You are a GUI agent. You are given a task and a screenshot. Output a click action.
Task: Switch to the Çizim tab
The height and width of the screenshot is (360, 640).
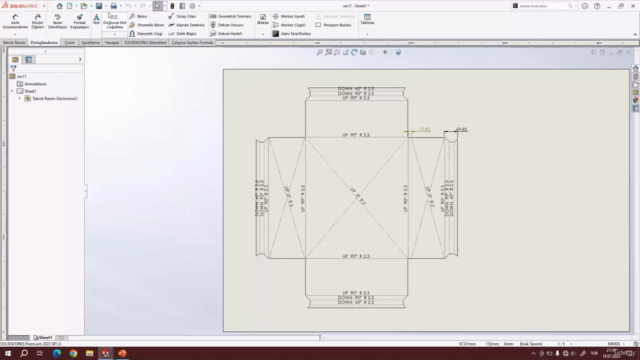pos(69,42)
